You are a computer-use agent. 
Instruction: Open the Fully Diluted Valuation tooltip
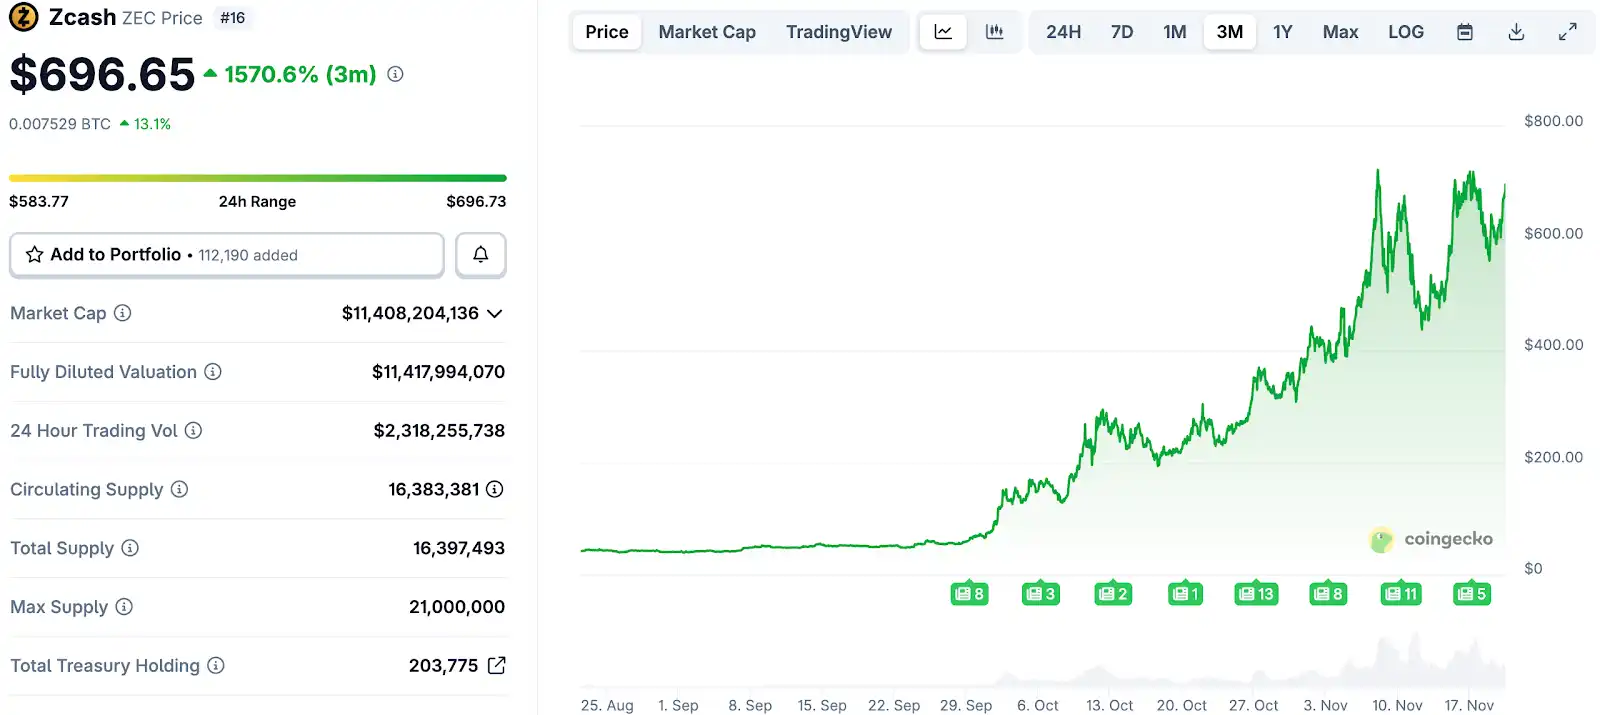pos(213,371)
